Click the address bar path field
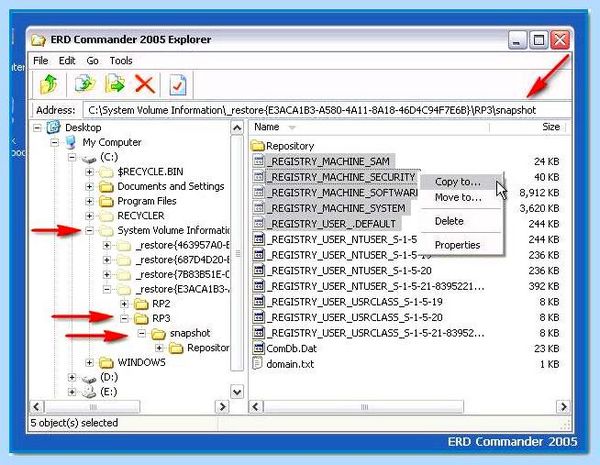 [326, 110]
